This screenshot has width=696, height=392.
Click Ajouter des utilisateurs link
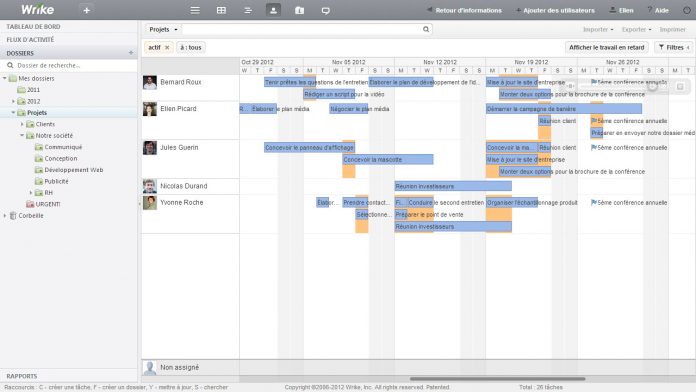pos(555,10)
